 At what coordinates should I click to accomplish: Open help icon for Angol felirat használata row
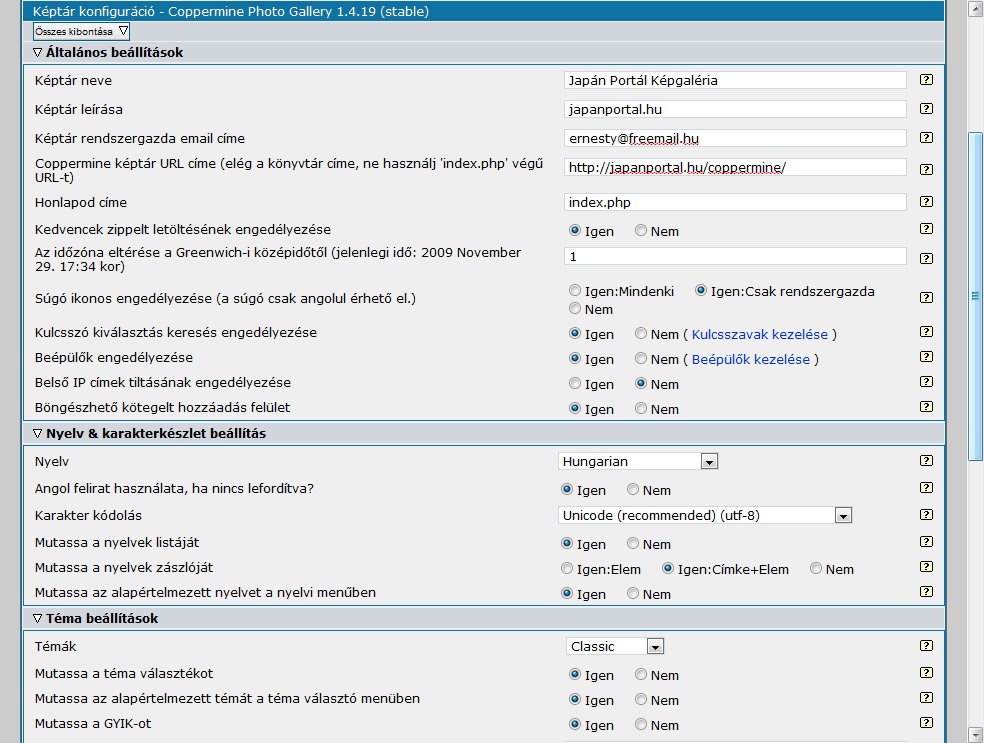point(926,488)
